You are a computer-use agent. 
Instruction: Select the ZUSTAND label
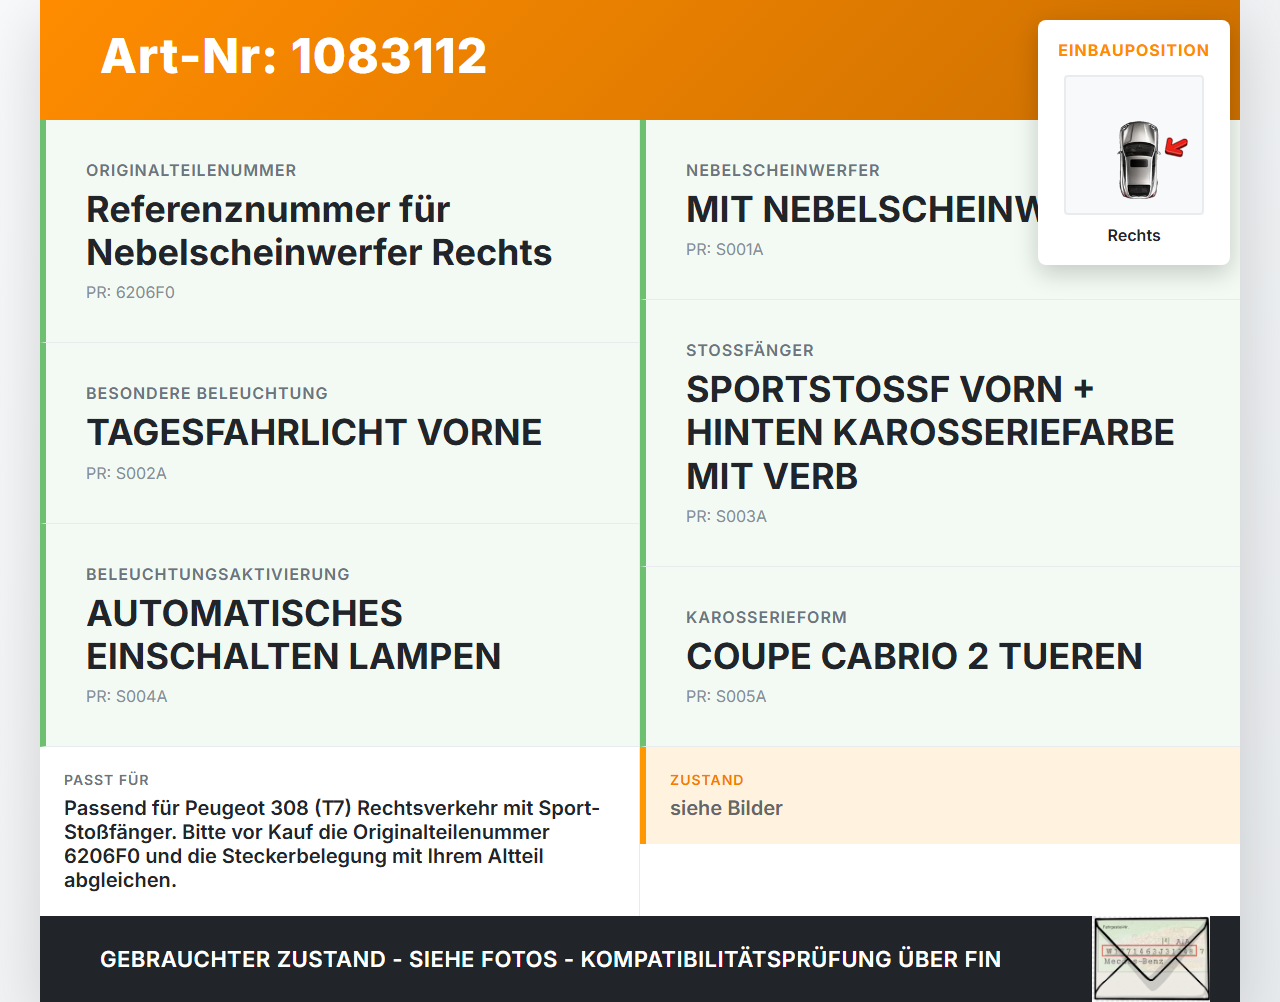(x=706, y=780)
